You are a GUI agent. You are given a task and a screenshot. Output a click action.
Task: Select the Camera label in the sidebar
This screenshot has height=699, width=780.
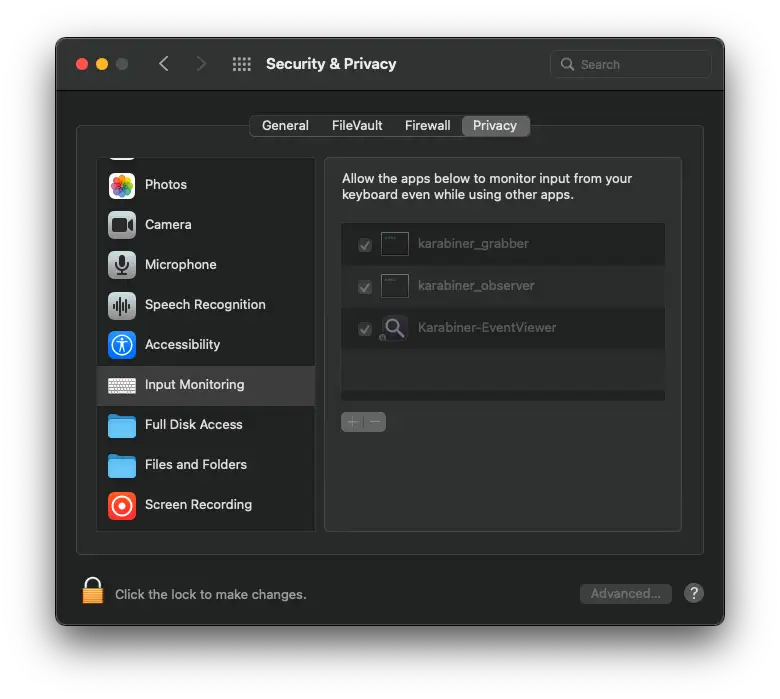tap(168, 224)
